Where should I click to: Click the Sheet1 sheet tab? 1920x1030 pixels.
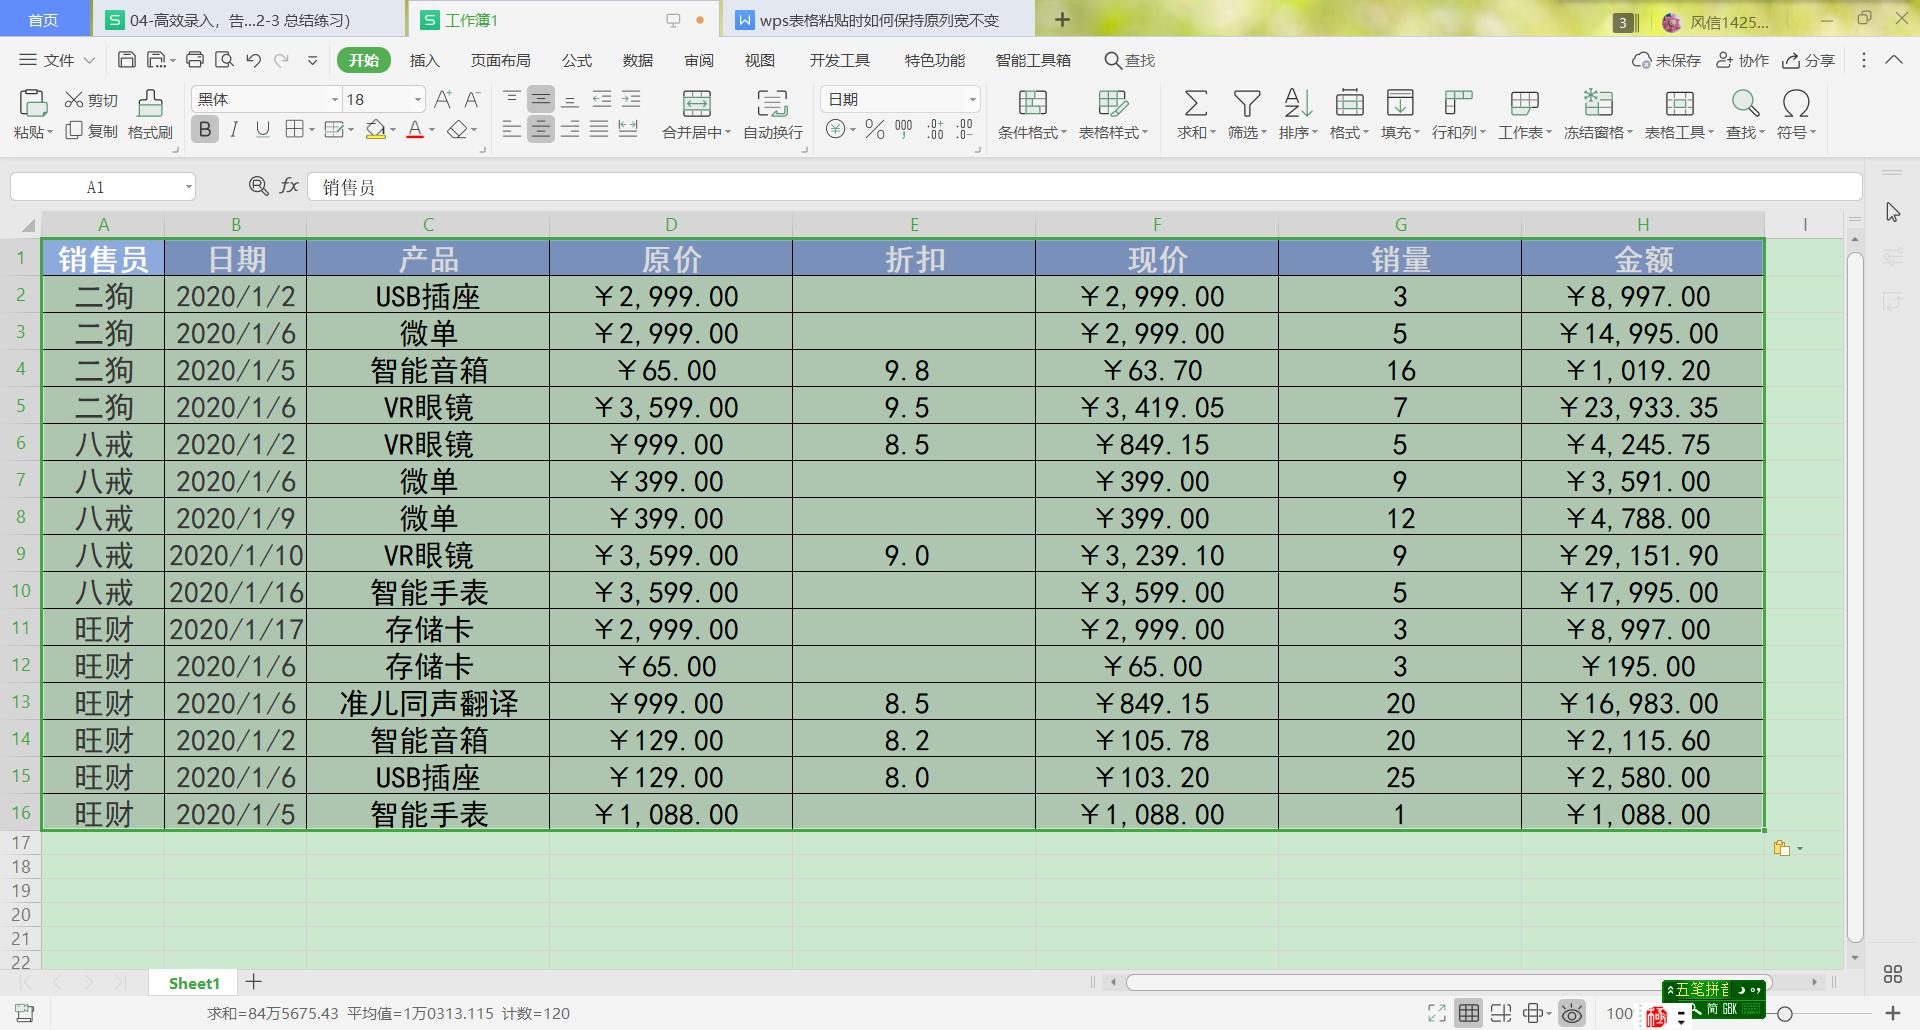[194, 983]
